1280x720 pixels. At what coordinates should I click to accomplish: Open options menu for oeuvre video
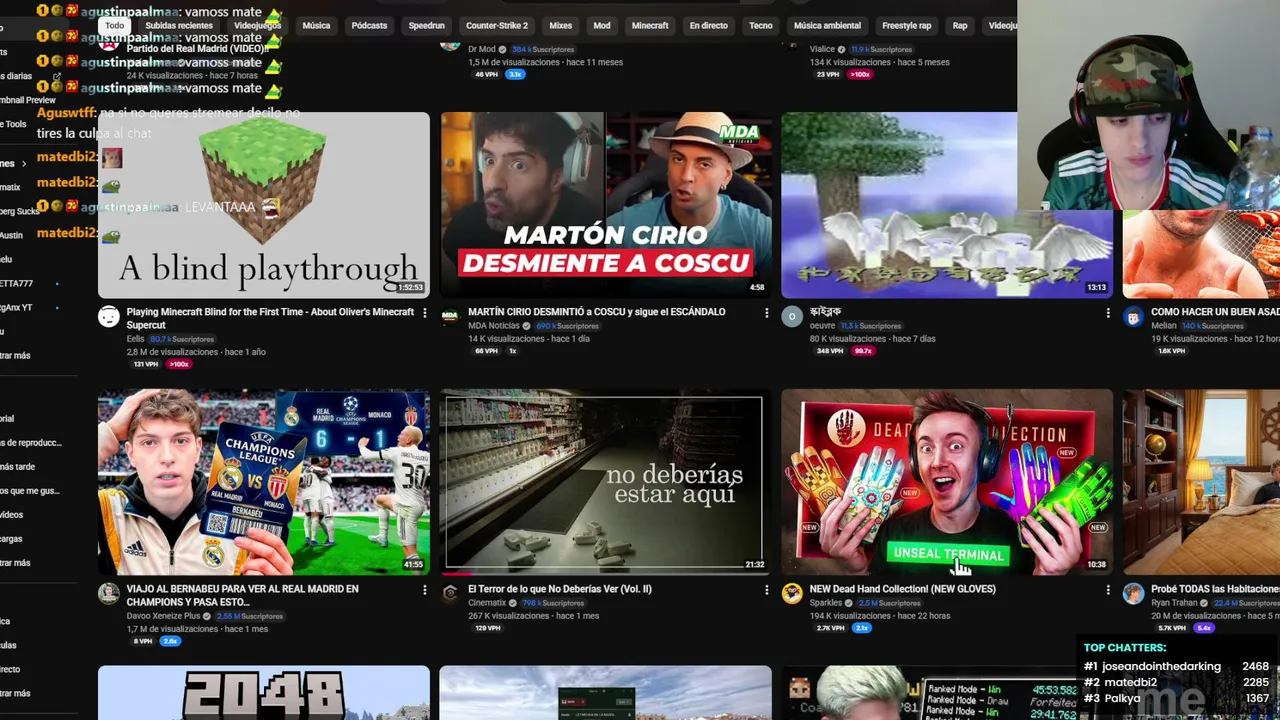tap(1107, 313)
